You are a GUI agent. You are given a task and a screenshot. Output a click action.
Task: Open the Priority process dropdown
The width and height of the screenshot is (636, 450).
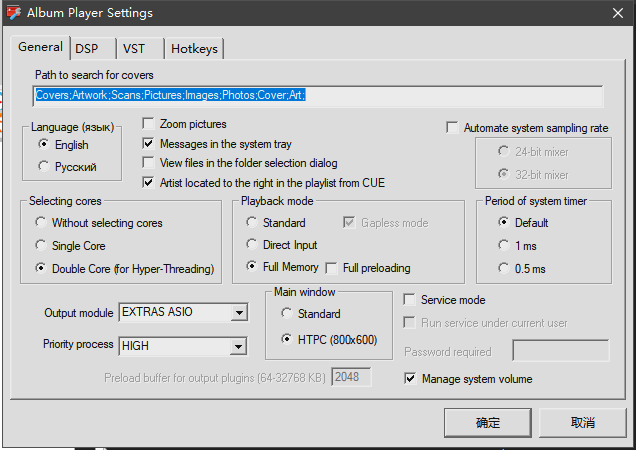(238, 346)
